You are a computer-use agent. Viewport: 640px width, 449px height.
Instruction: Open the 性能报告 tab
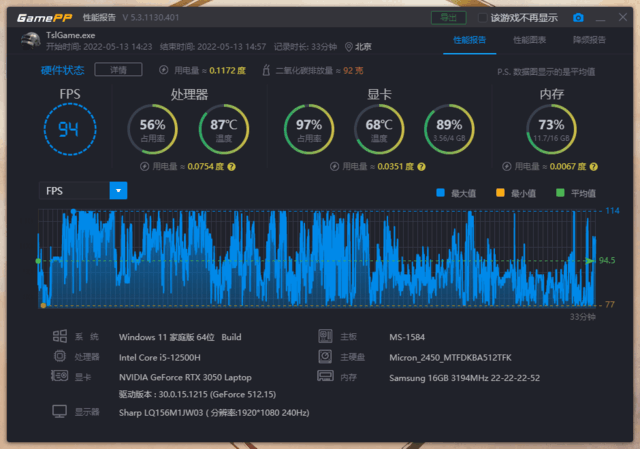pos(469,40)
